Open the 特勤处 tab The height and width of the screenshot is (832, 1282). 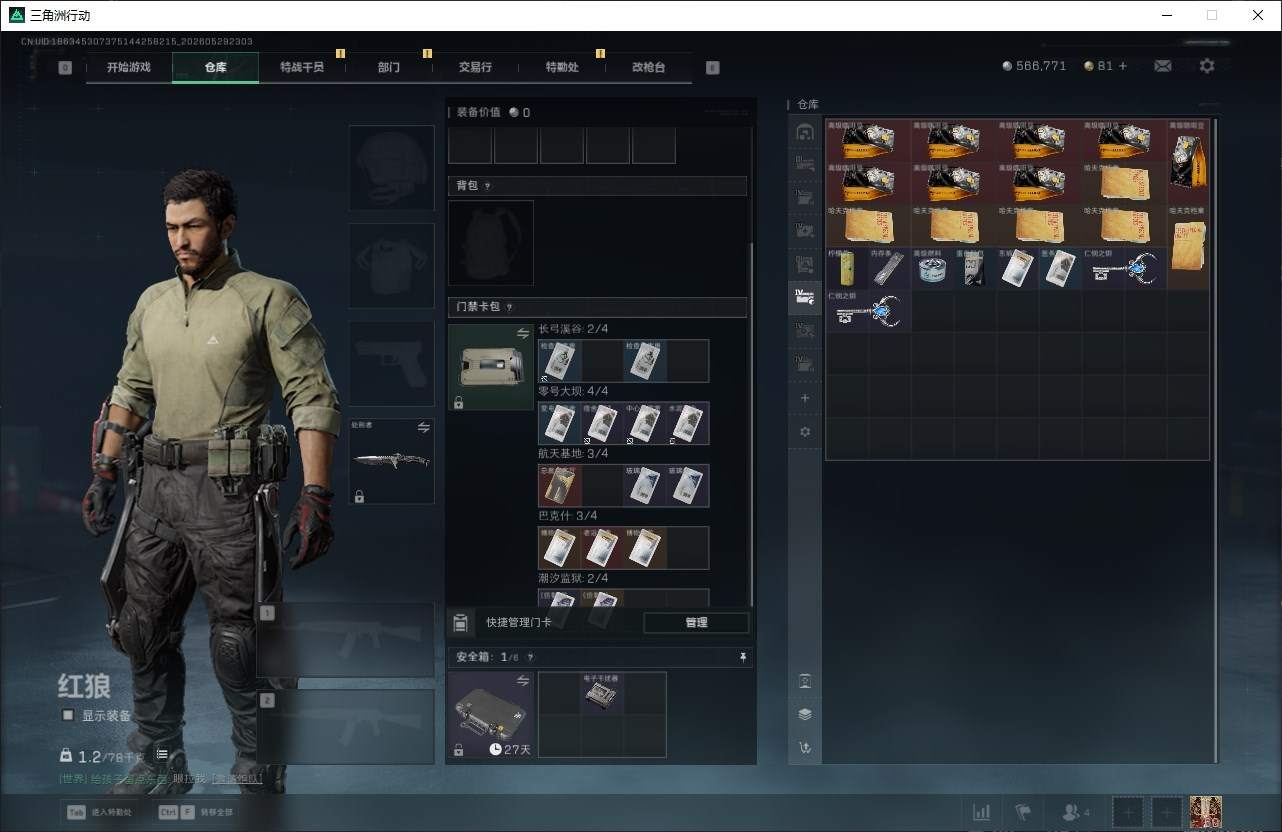(562, 67)
